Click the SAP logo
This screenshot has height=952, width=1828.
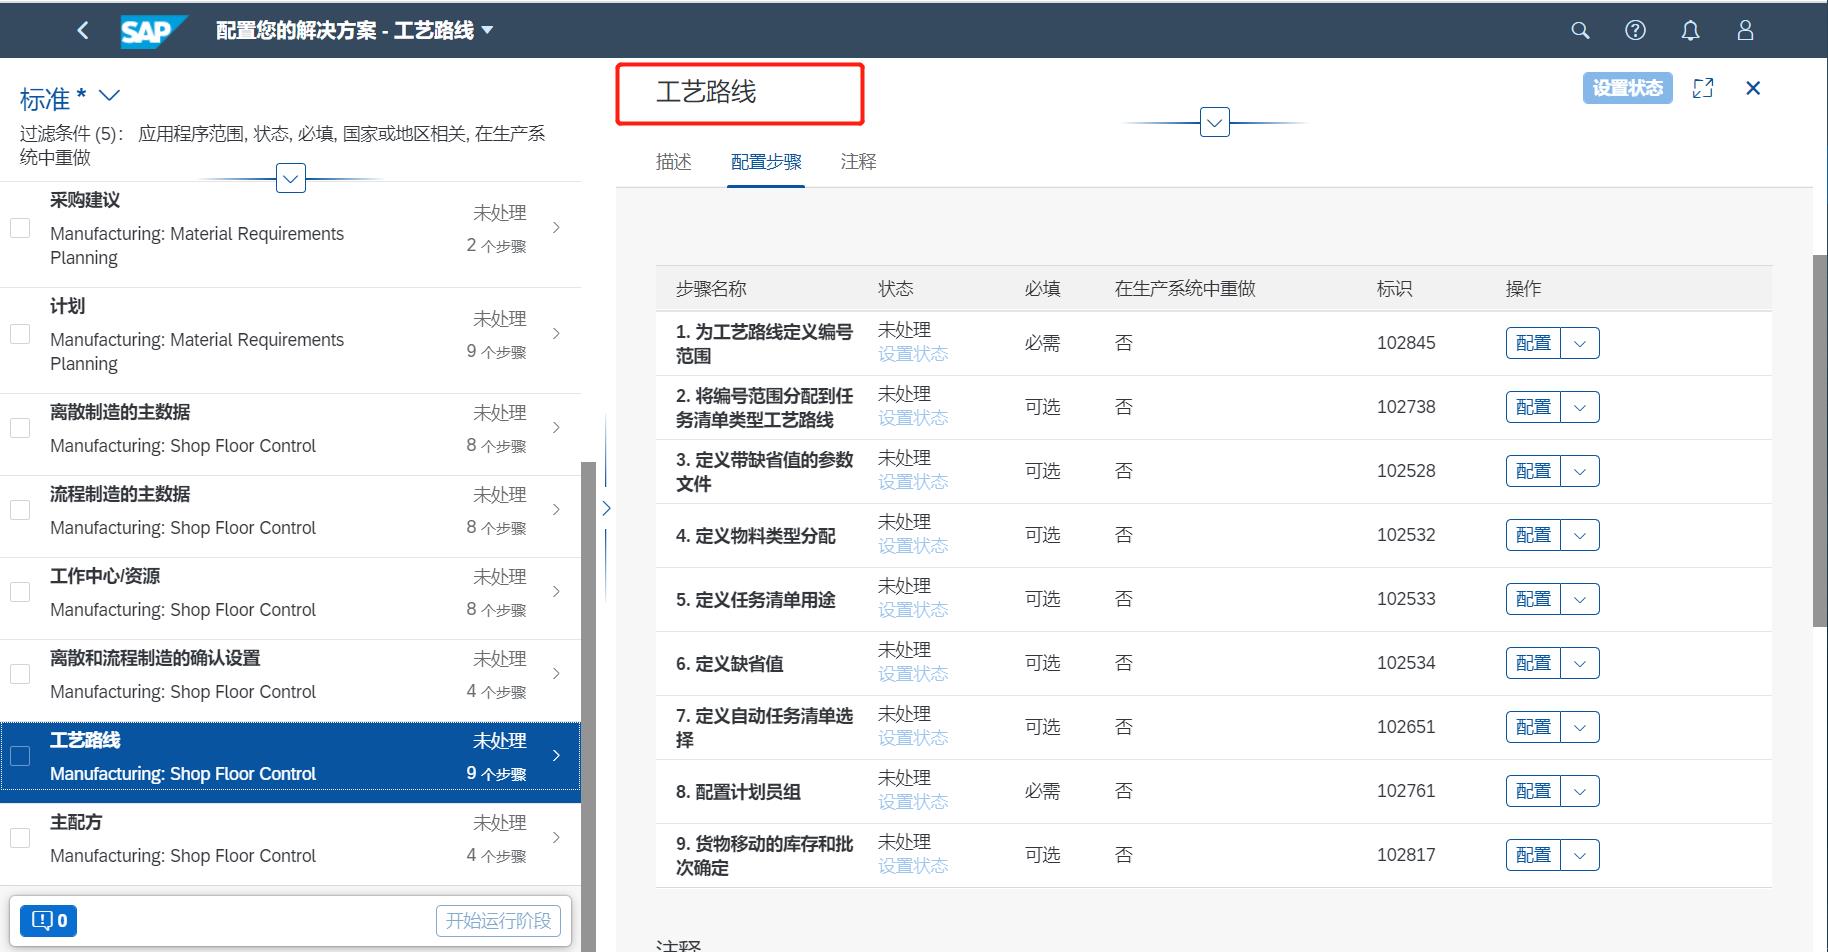tap(152, 30)
